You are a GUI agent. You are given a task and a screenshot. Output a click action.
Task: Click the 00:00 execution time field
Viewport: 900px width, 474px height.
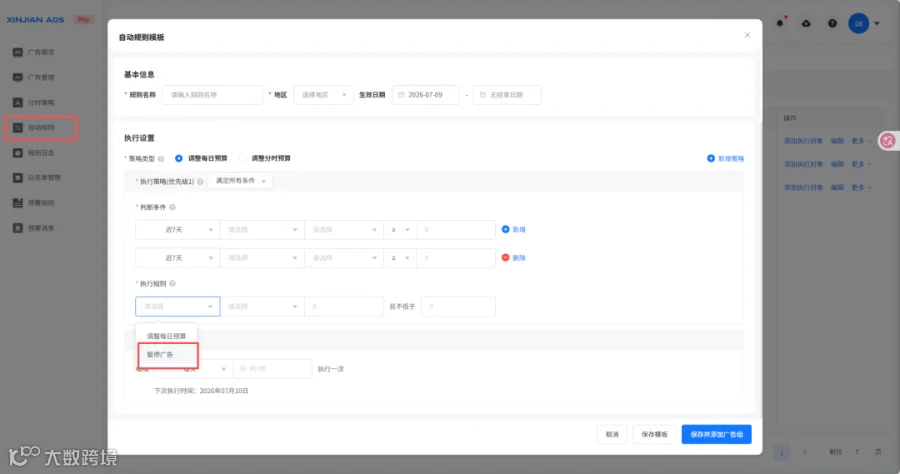tap(273, 368)
